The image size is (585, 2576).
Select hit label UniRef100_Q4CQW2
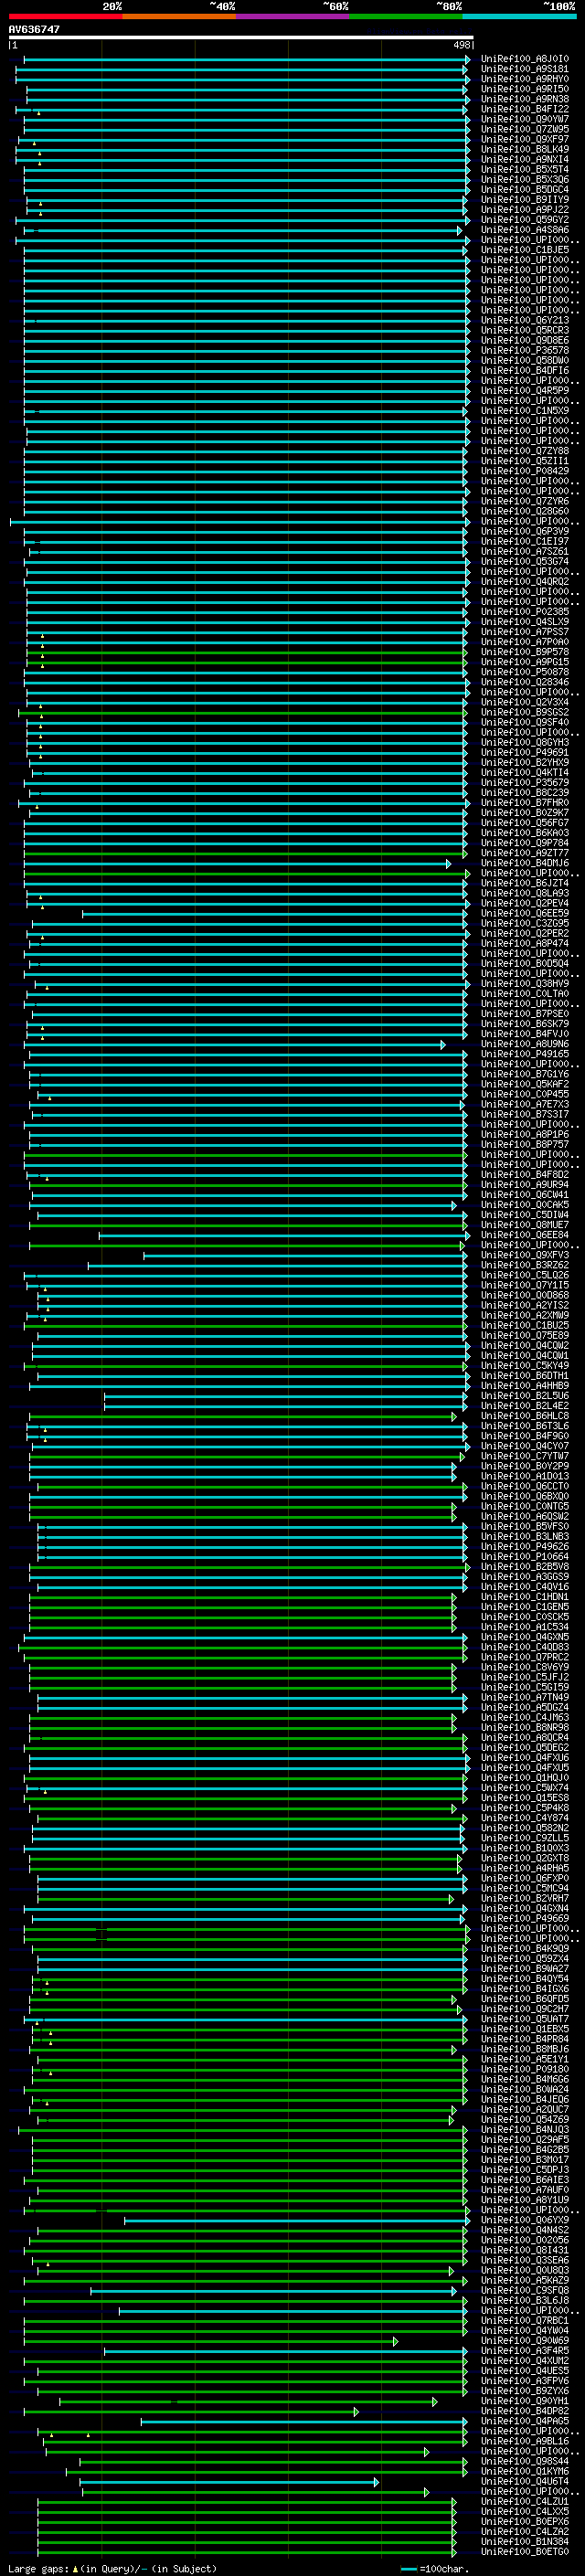pyautogui.click(x=525, y=1346)
